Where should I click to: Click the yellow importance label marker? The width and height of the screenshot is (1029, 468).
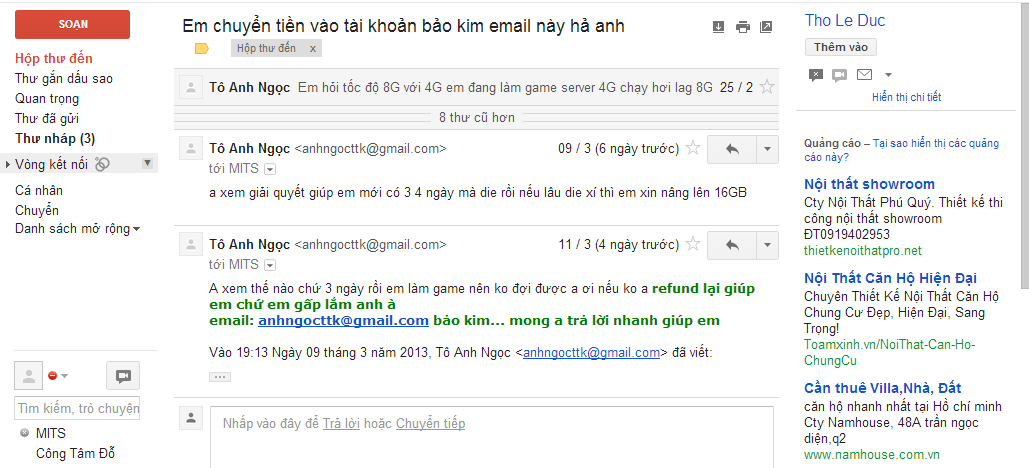click(202, 49)
